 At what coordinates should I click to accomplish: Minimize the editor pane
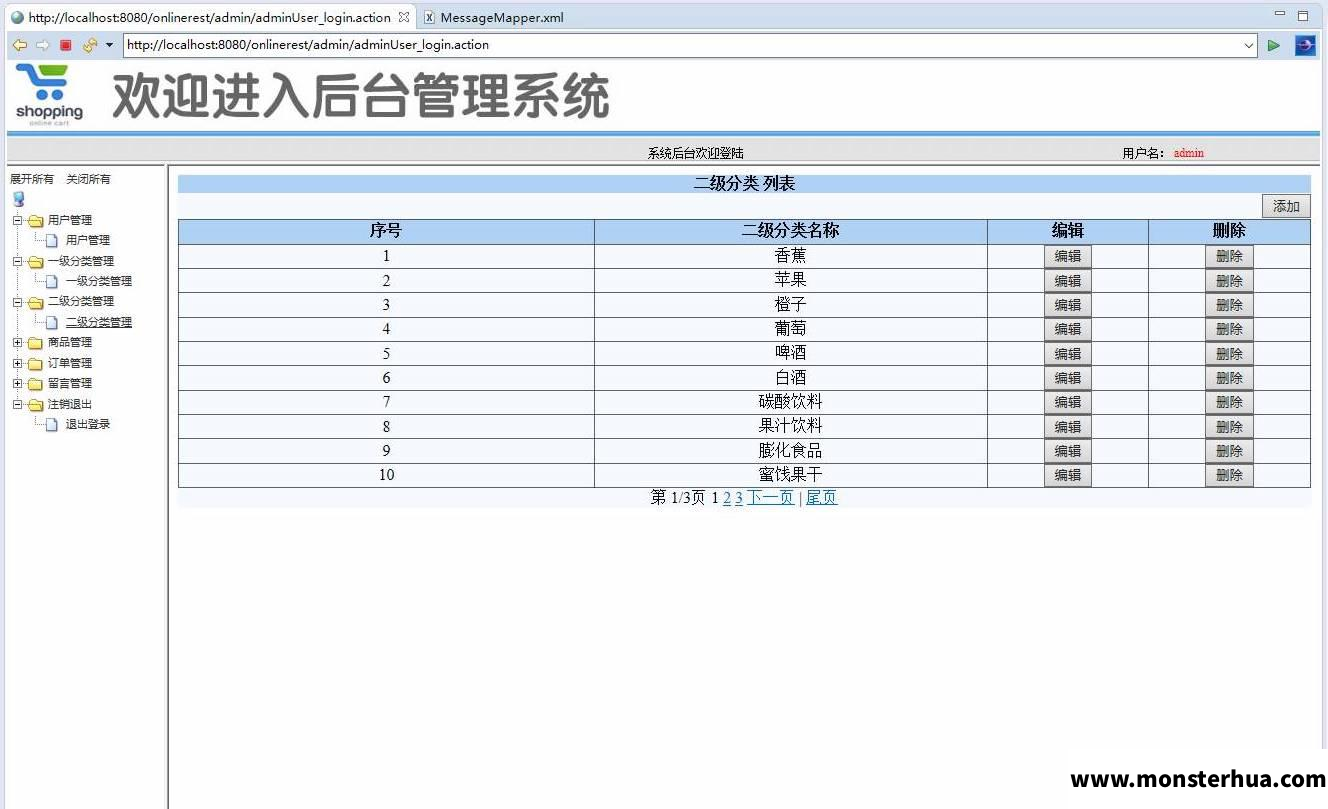coord(1280,15)
